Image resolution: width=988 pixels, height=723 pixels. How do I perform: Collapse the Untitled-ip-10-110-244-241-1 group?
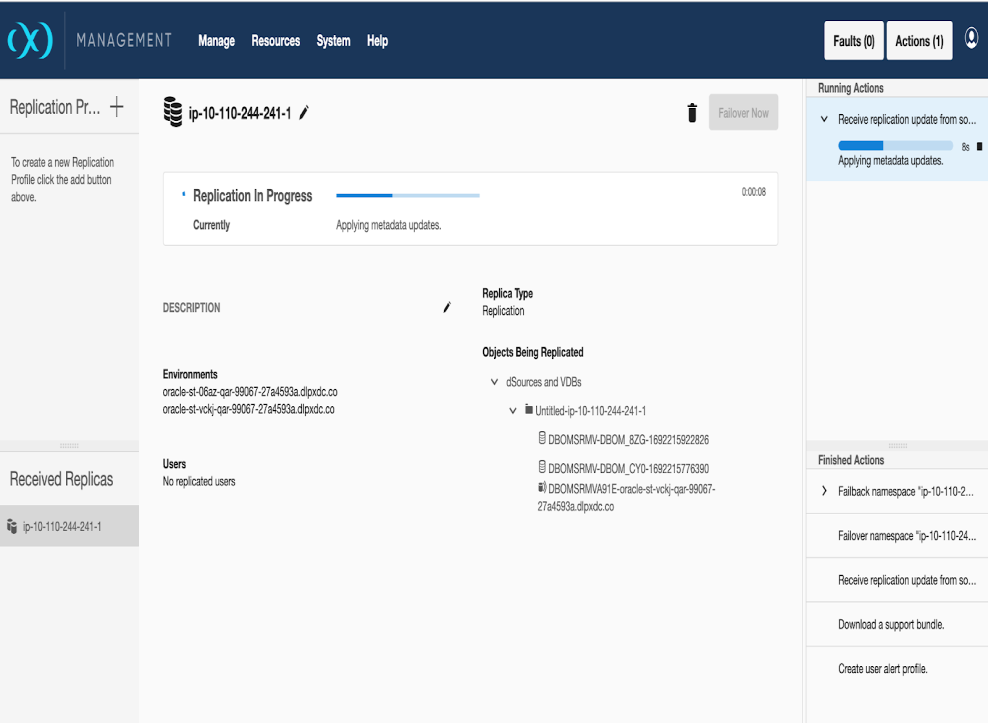coord(513,410)
